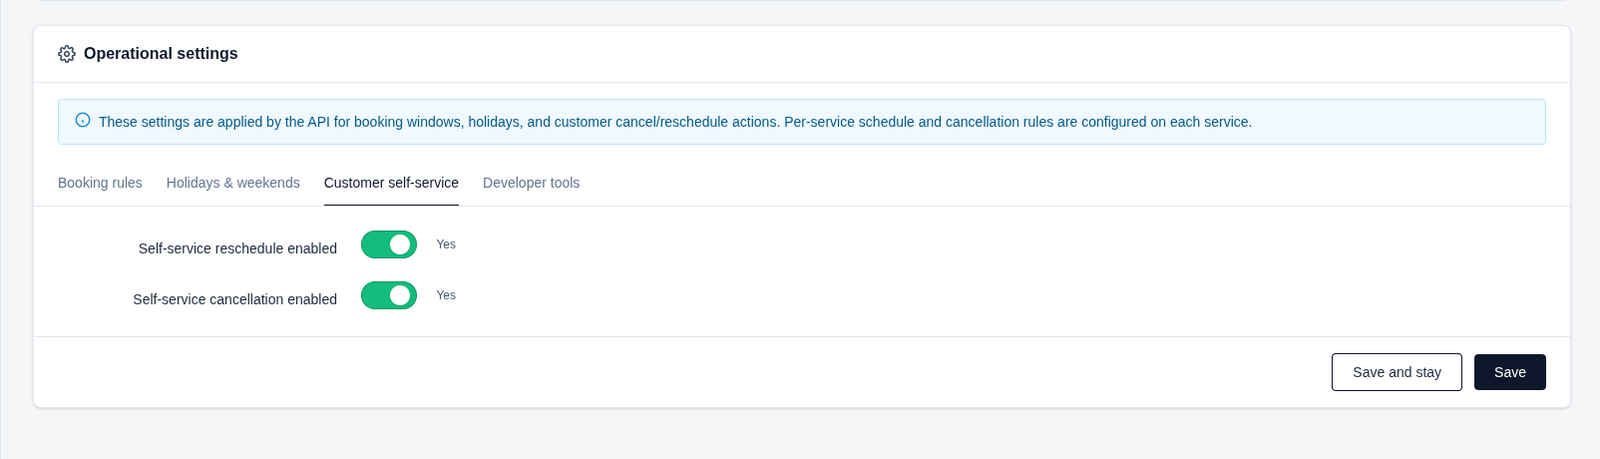
Task: Click 'Yes' text next to reschedule toggle
Action: pos(446,244)
